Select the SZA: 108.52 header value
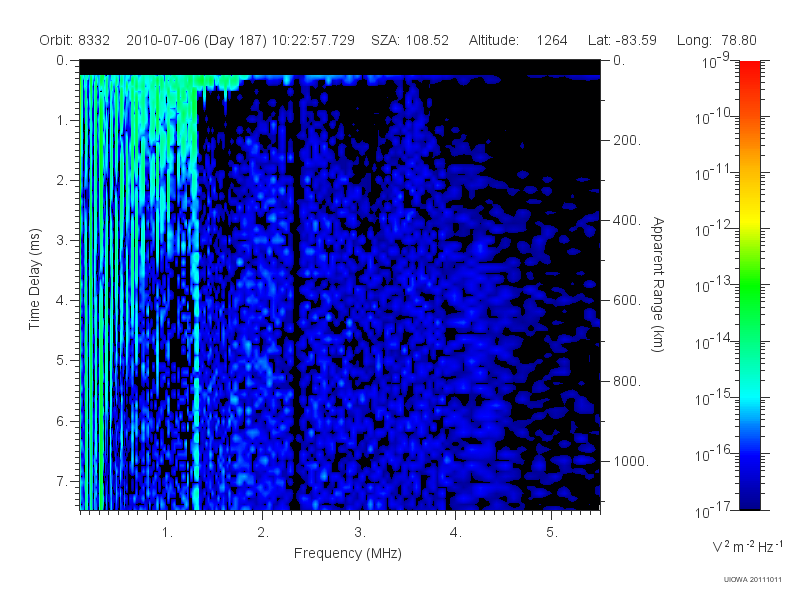The width and height of the screenshot is (800, 600). pos(410,40)
